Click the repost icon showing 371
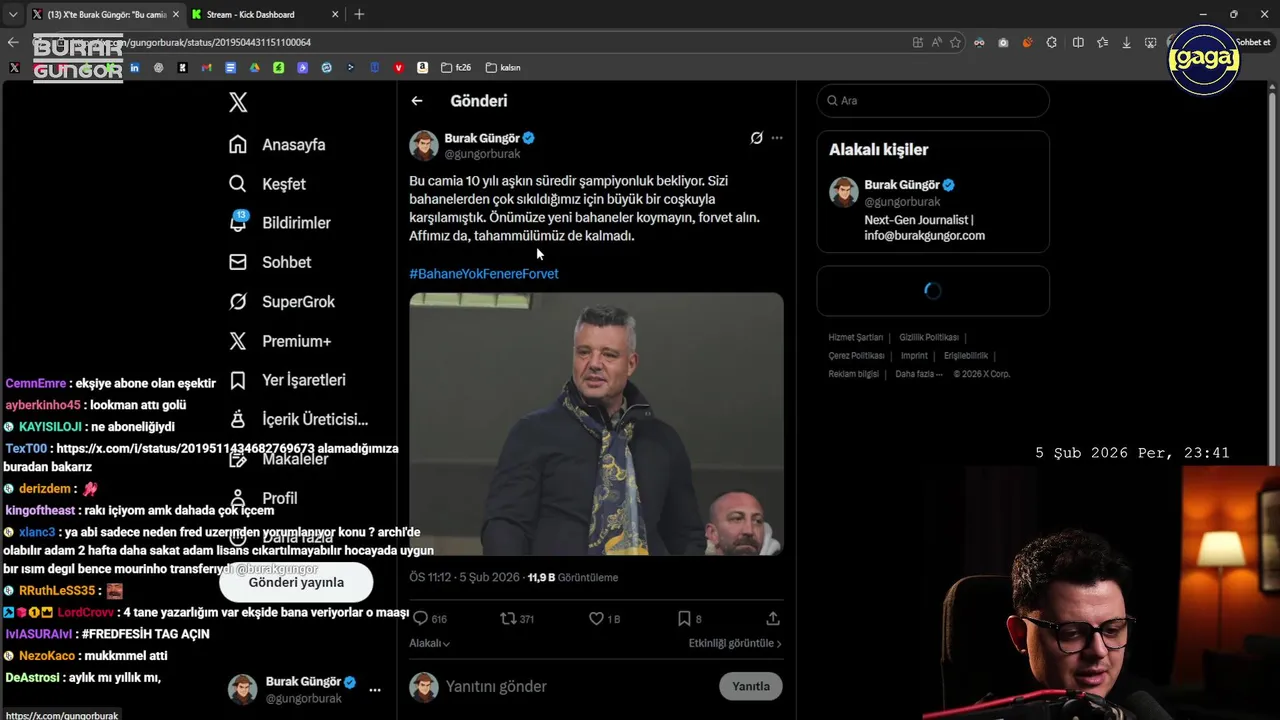Screen dimensions: 1280x720 (x=517, y=619)
